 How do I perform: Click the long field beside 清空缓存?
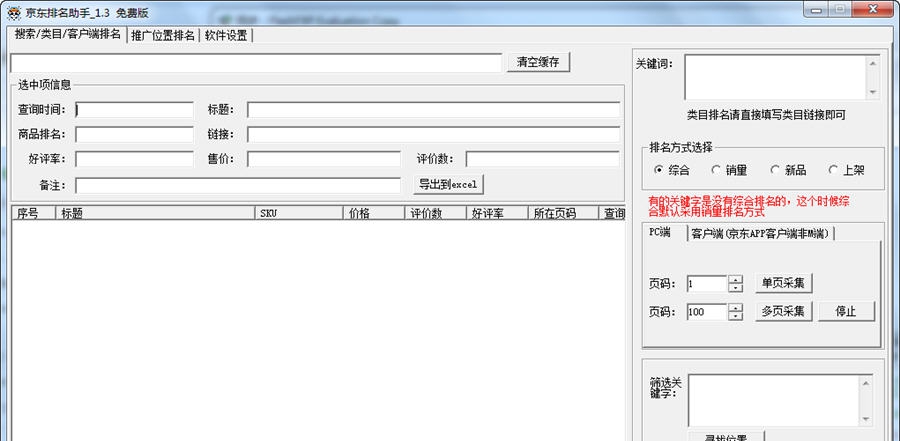pyautogui.click(x=256, y=63)
